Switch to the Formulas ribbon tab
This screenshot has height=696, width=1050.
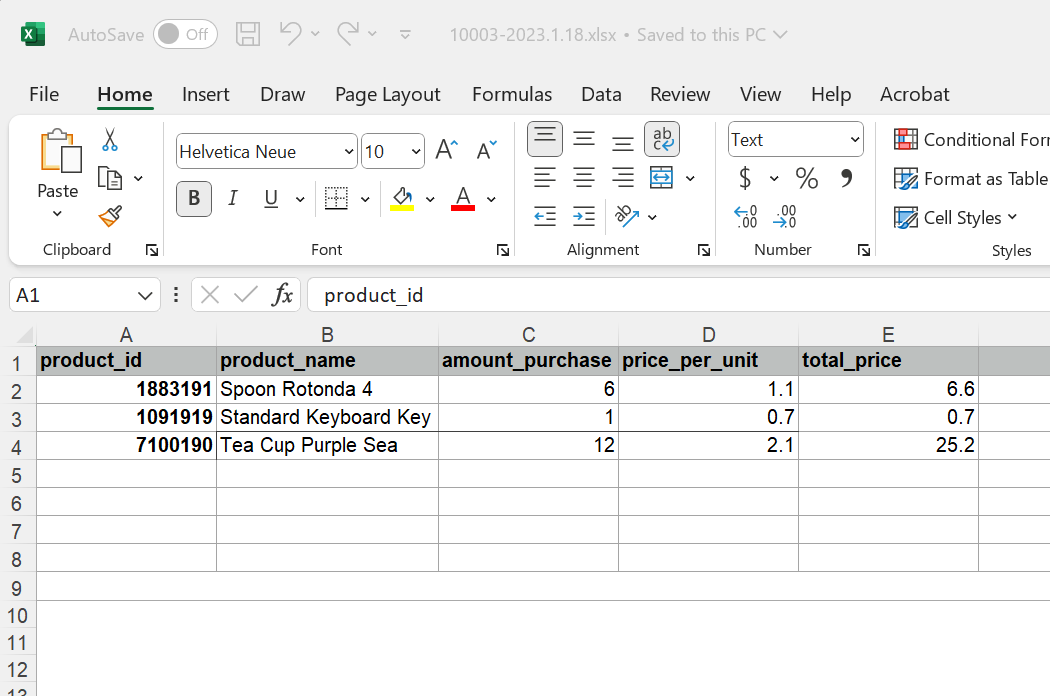(512, 94)
